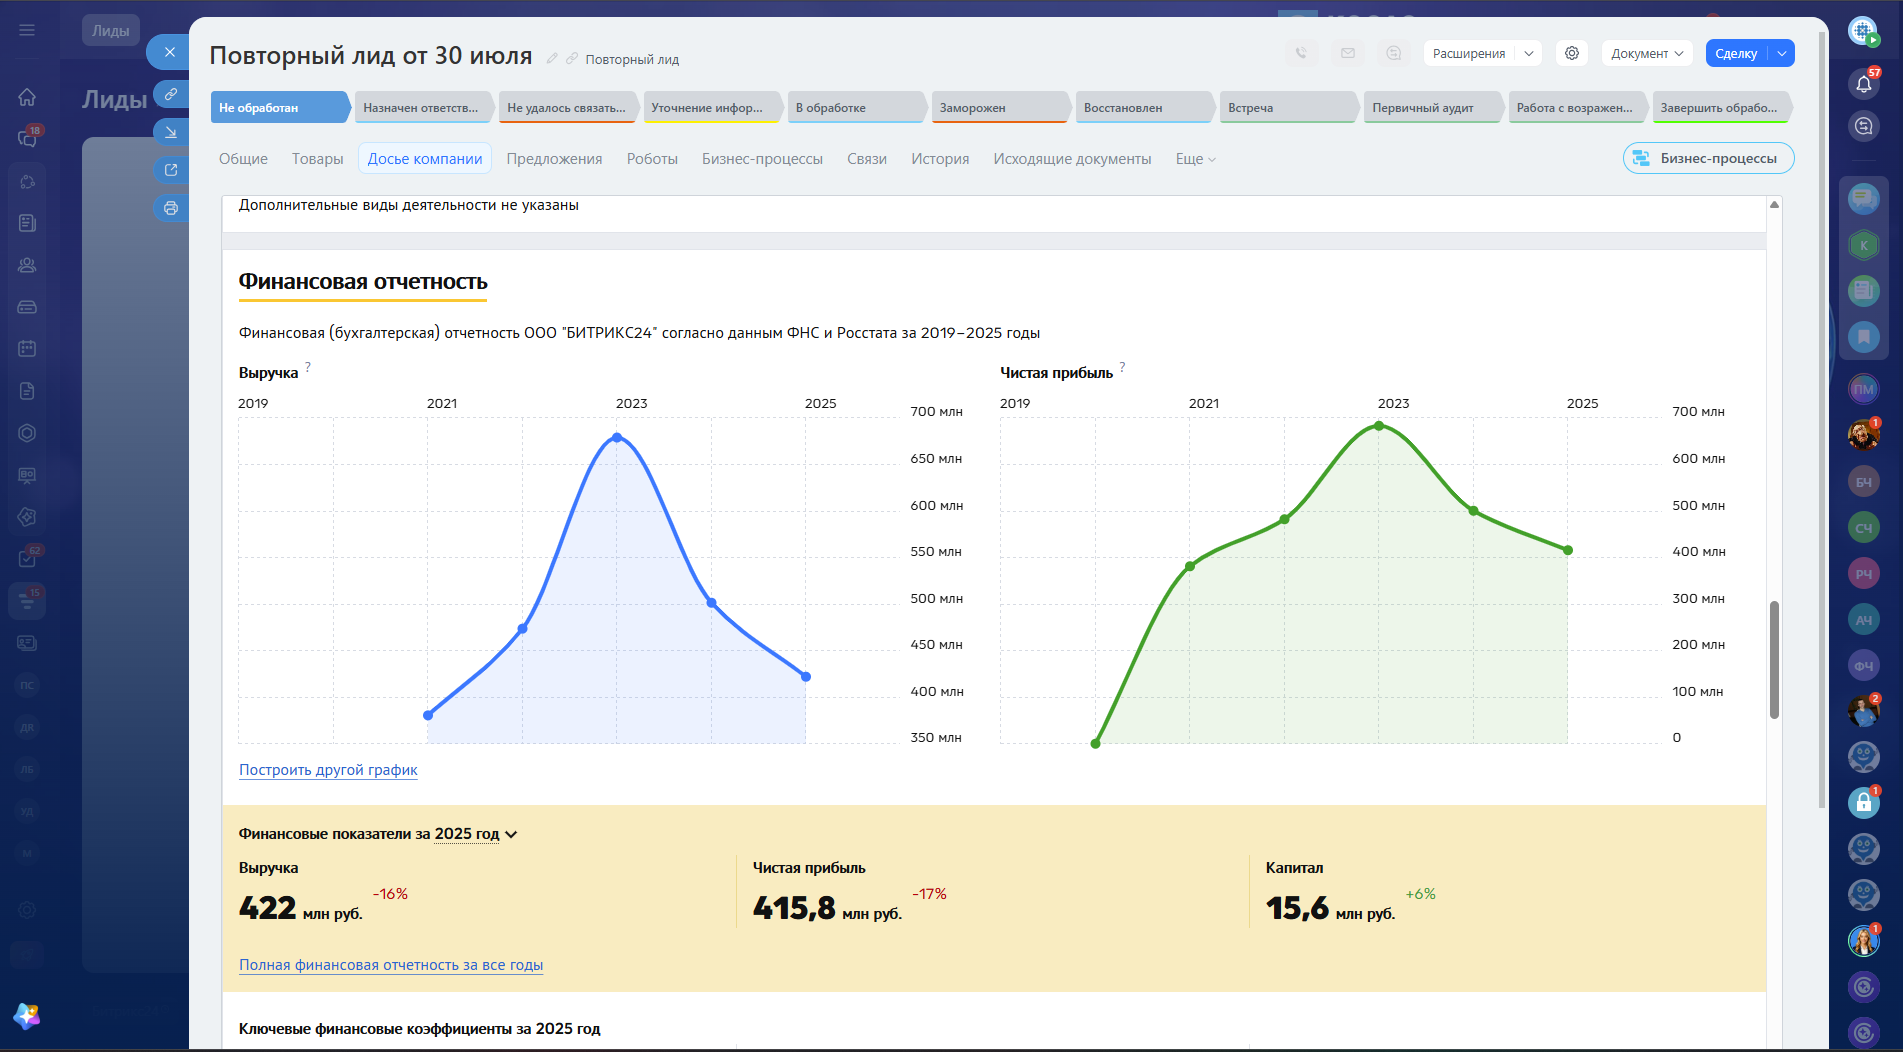Click the chat bubble icon in header
The height and width of the screenshot is (1052, 1903).
(1394, 53)
